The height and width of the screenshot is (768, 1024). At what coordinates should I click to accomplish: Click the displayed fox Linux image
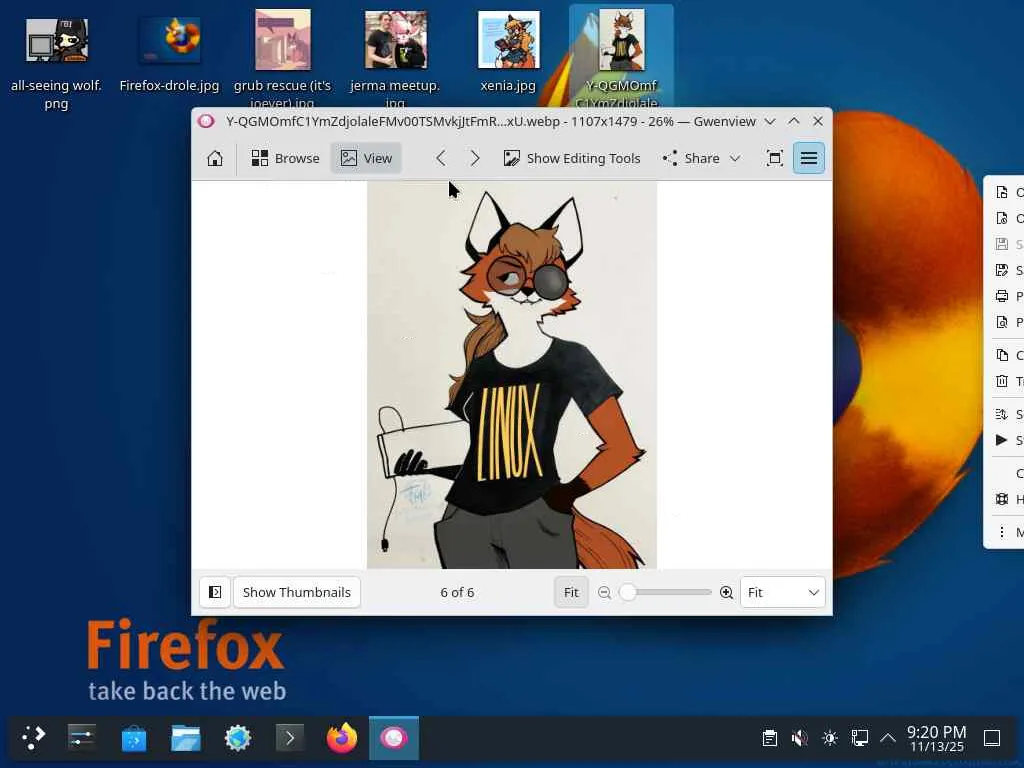pos(511,375)
